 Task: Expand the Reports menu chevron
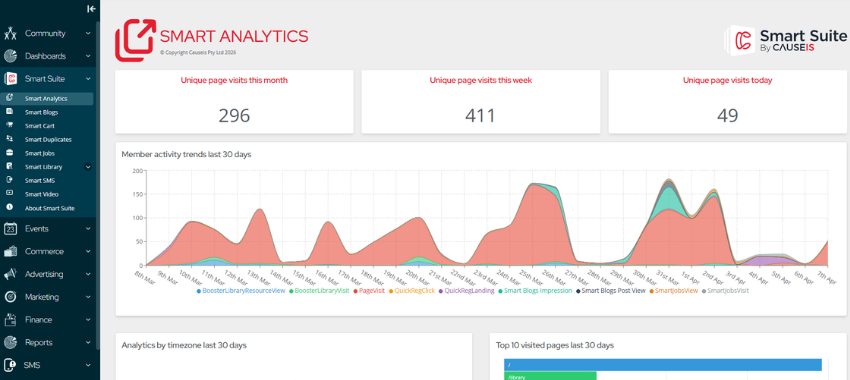coord(88,343)
